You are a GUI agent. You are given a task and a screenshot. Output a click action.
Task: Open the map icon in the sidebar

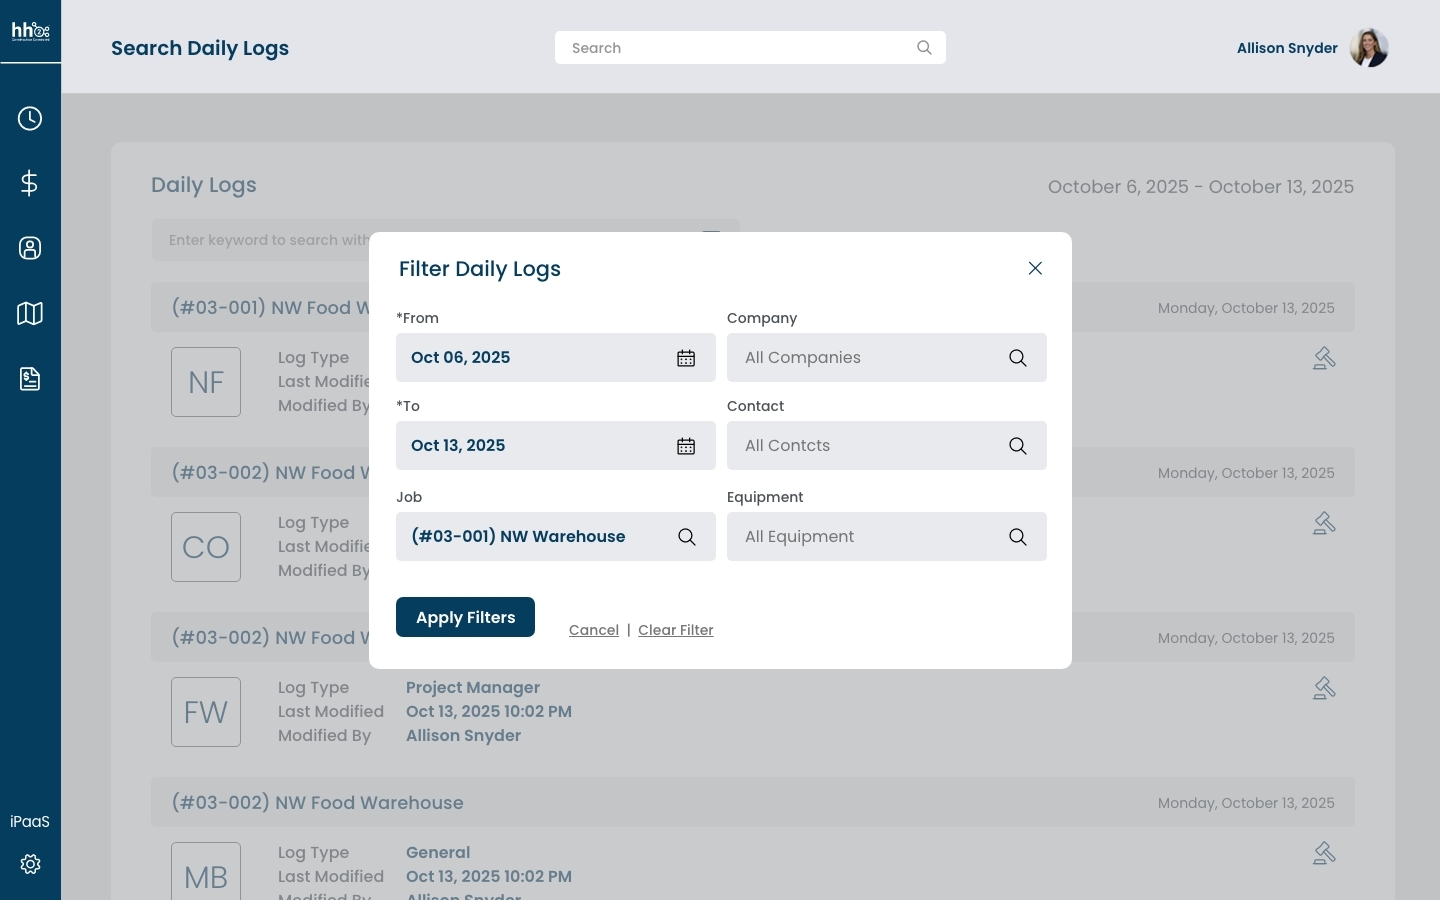pos(30,313)
